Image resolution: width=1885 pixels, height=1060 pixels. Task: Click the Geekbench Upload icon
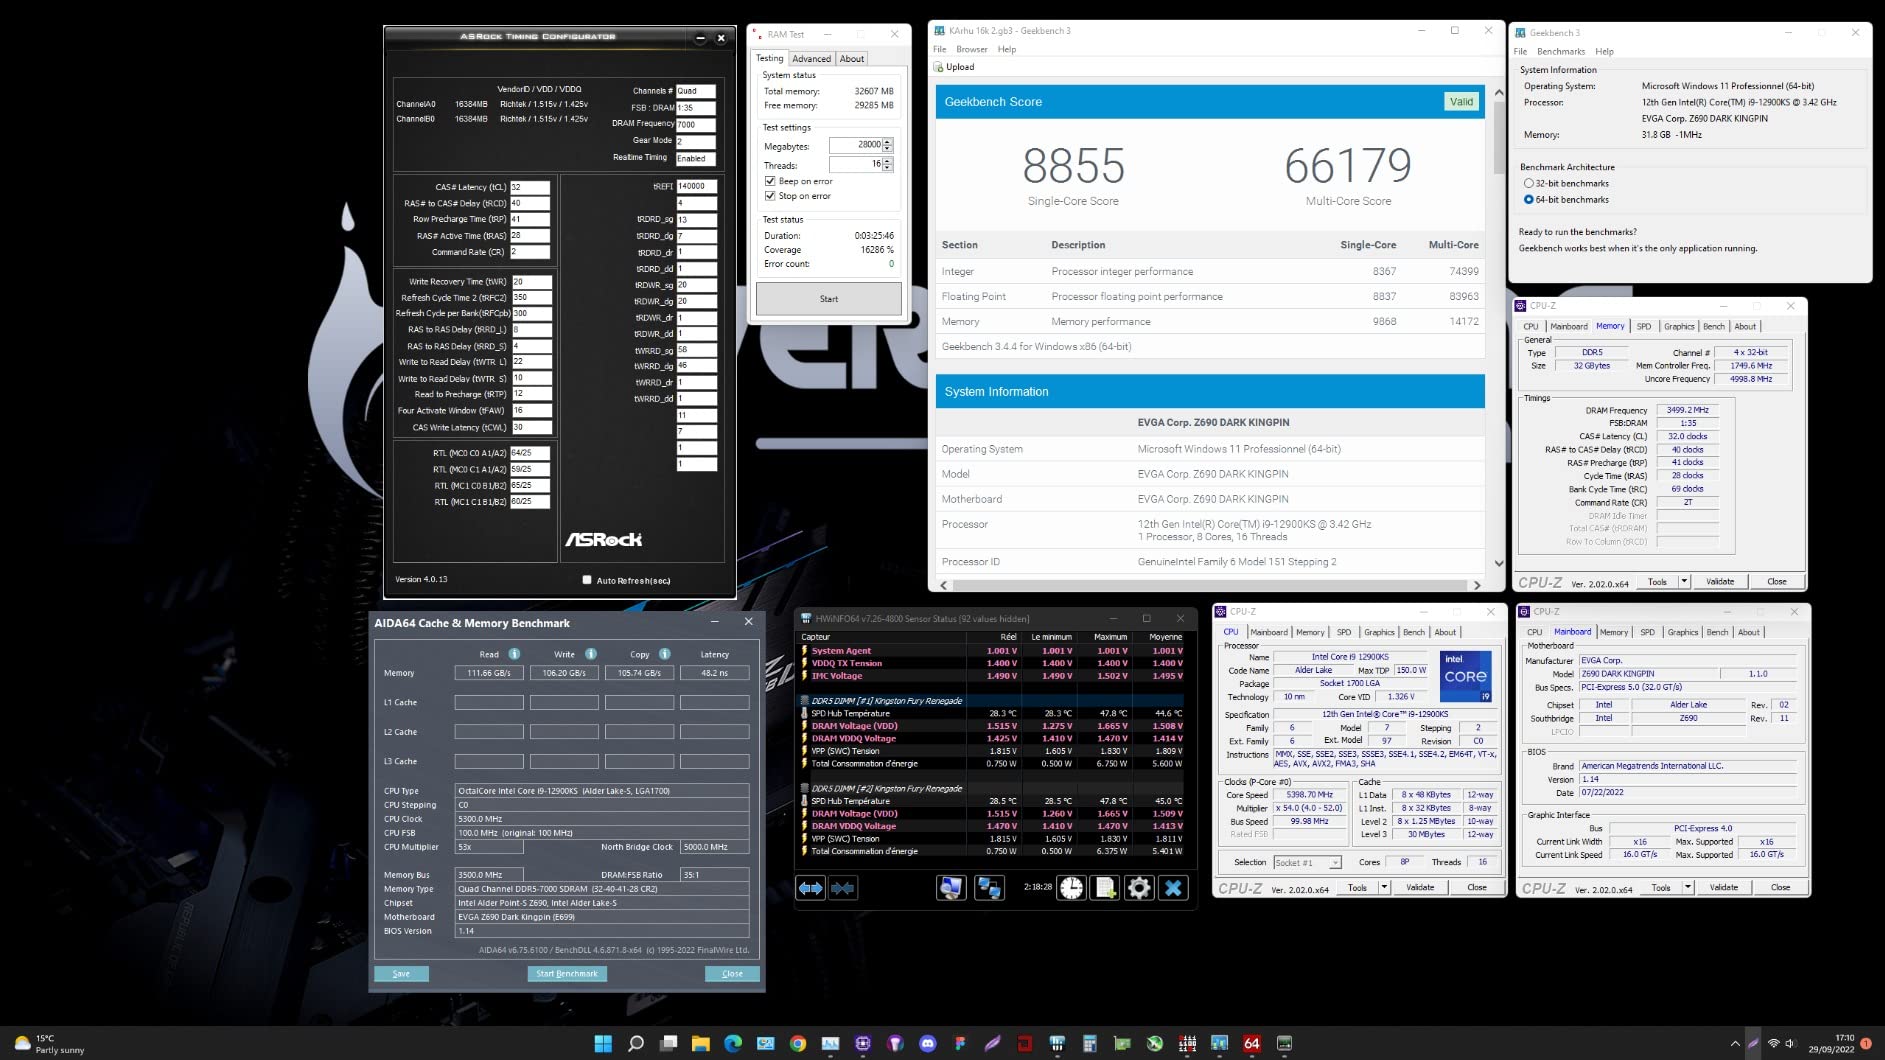[939, 67]
